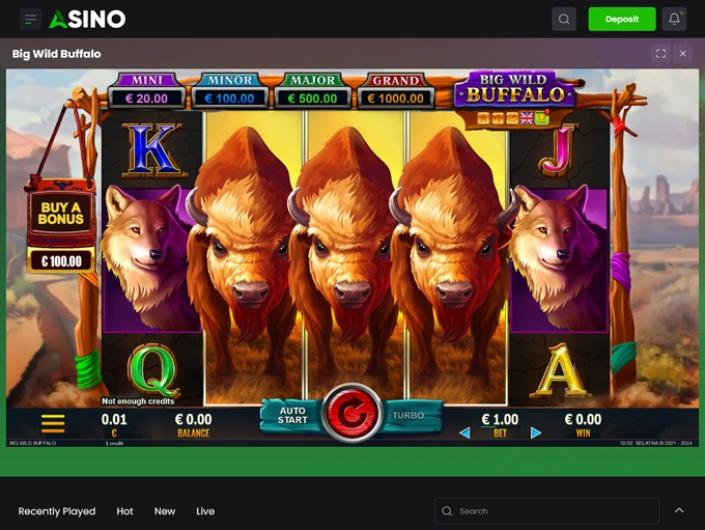
Task: Decrease the bet with left arrow
Action: pos(464,433)
